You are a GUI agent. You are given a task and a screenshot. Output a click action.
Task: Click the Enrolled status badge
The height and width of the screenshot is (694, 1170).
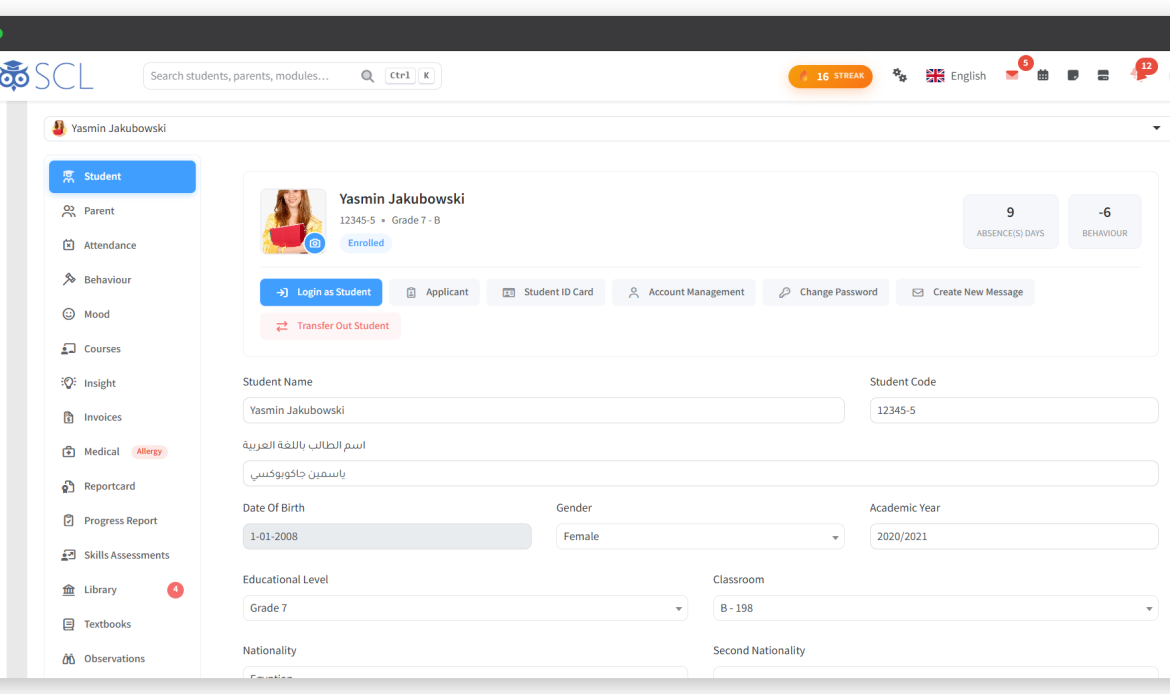(366, 243)
